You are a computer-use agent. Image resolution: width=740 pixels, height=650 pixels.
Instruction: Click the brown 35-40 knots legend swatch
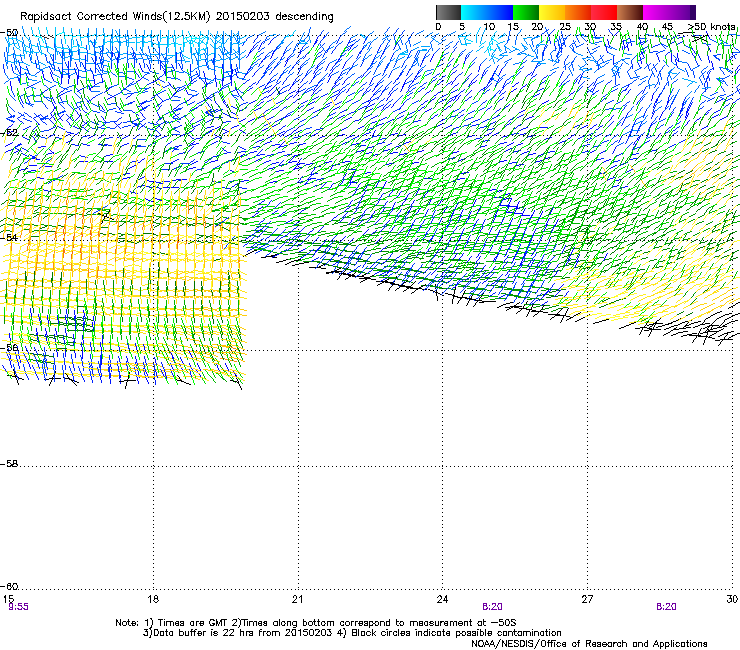pos(630,12)
